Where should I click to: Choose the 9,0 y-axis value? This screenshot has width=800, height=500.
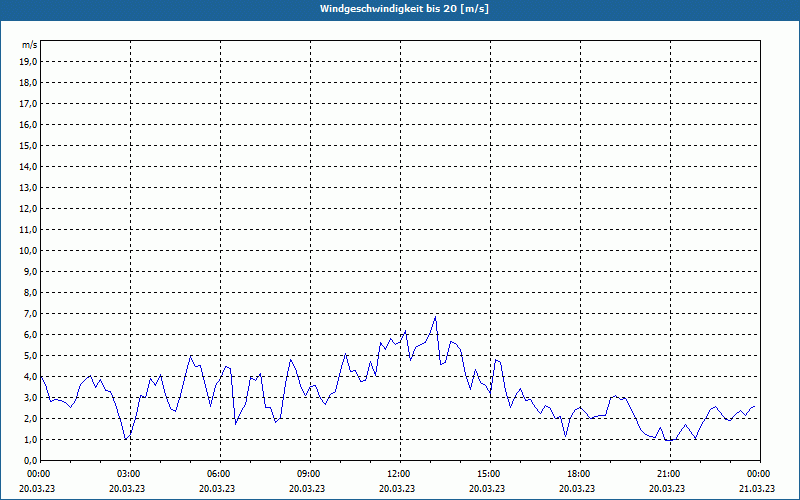[30, 271]
